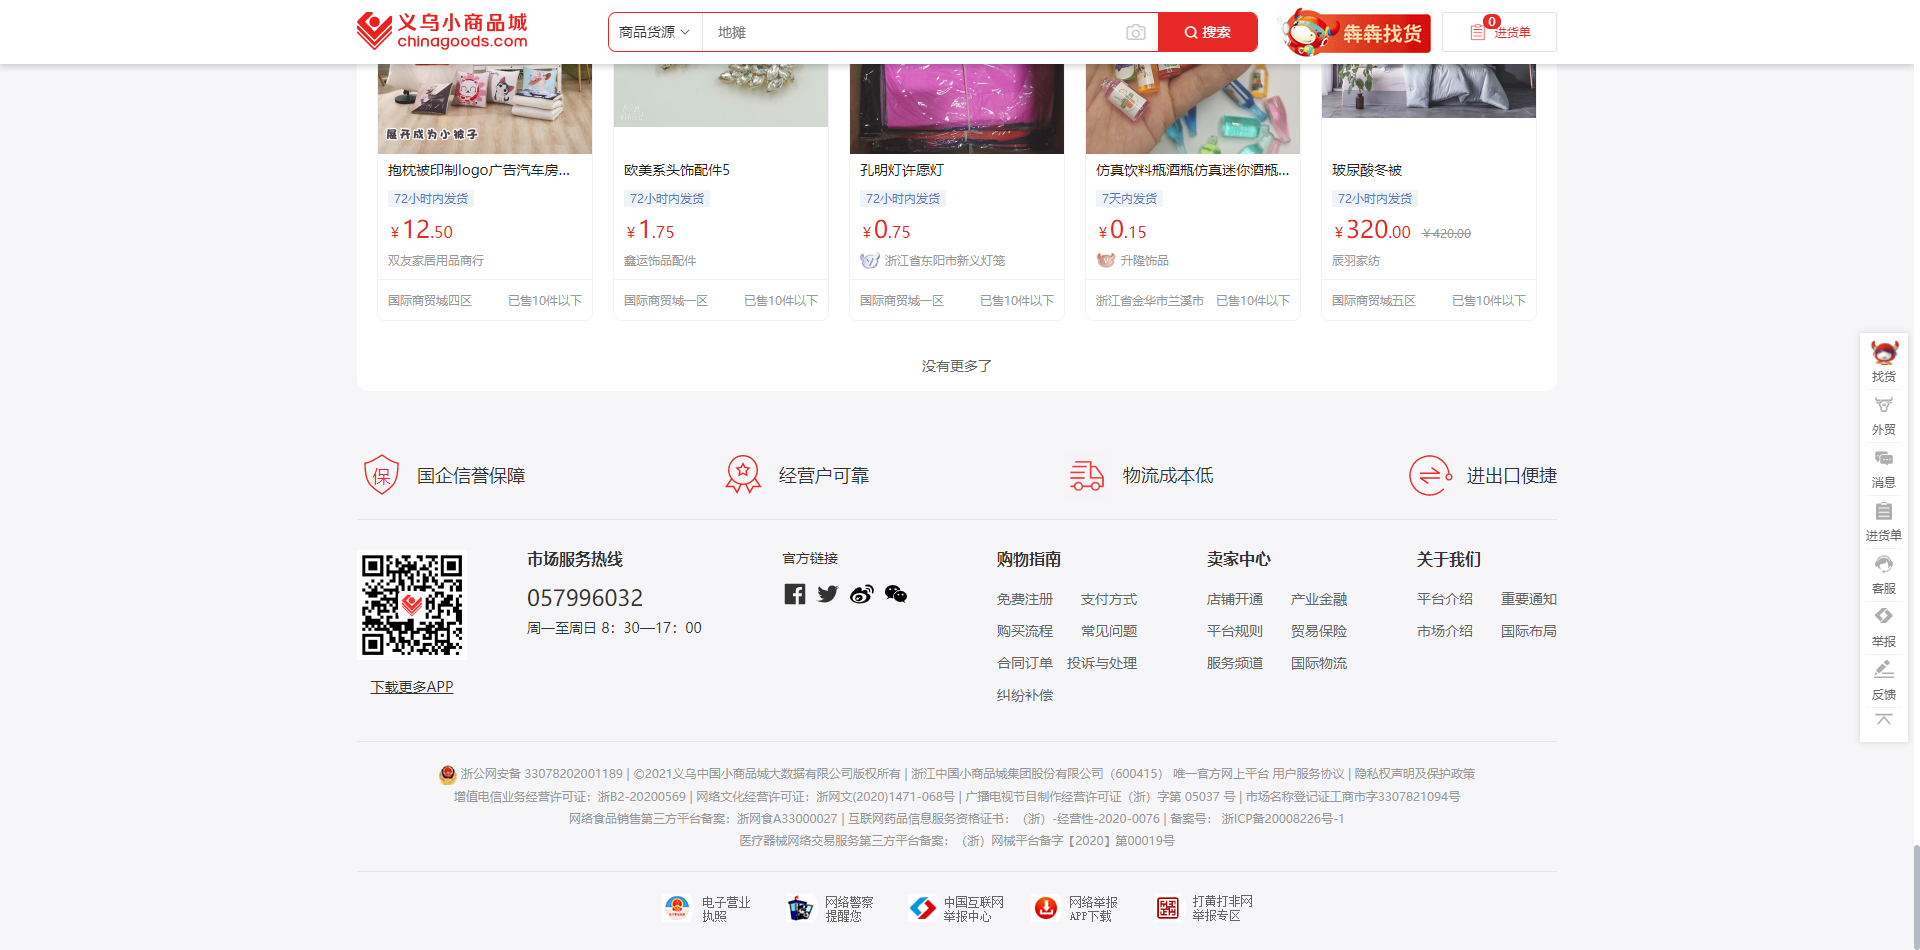Open 店铺开通 in seller center
The height and width of the screenshot is (950, 1920).
point(1234,599)
